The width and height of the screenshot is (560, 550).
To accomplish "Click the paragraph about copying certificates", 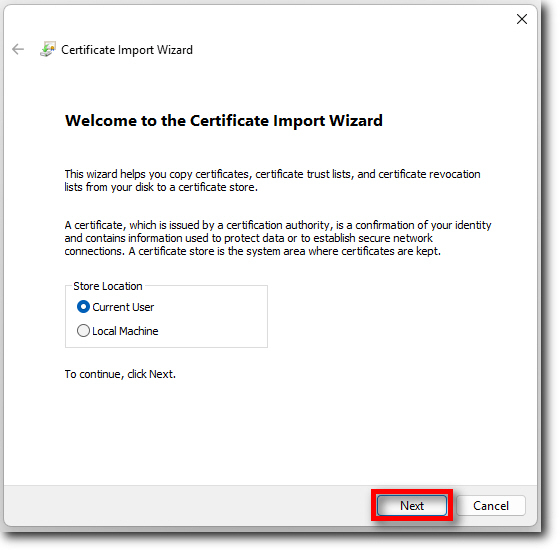I will pyautogui.click(x=272, y=181).
